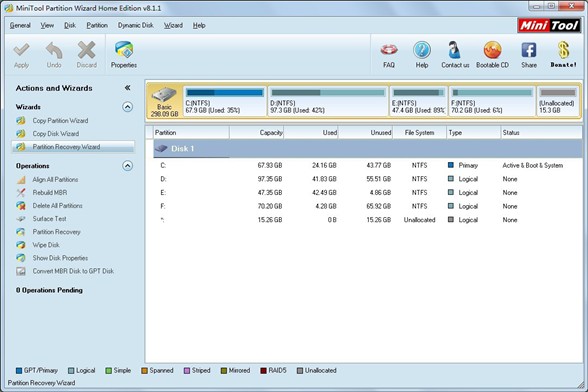Image resolution: width=588 pixels, height=392 pixels.
Task: Click the Surface Test icon
Action: tap(21, 219)
